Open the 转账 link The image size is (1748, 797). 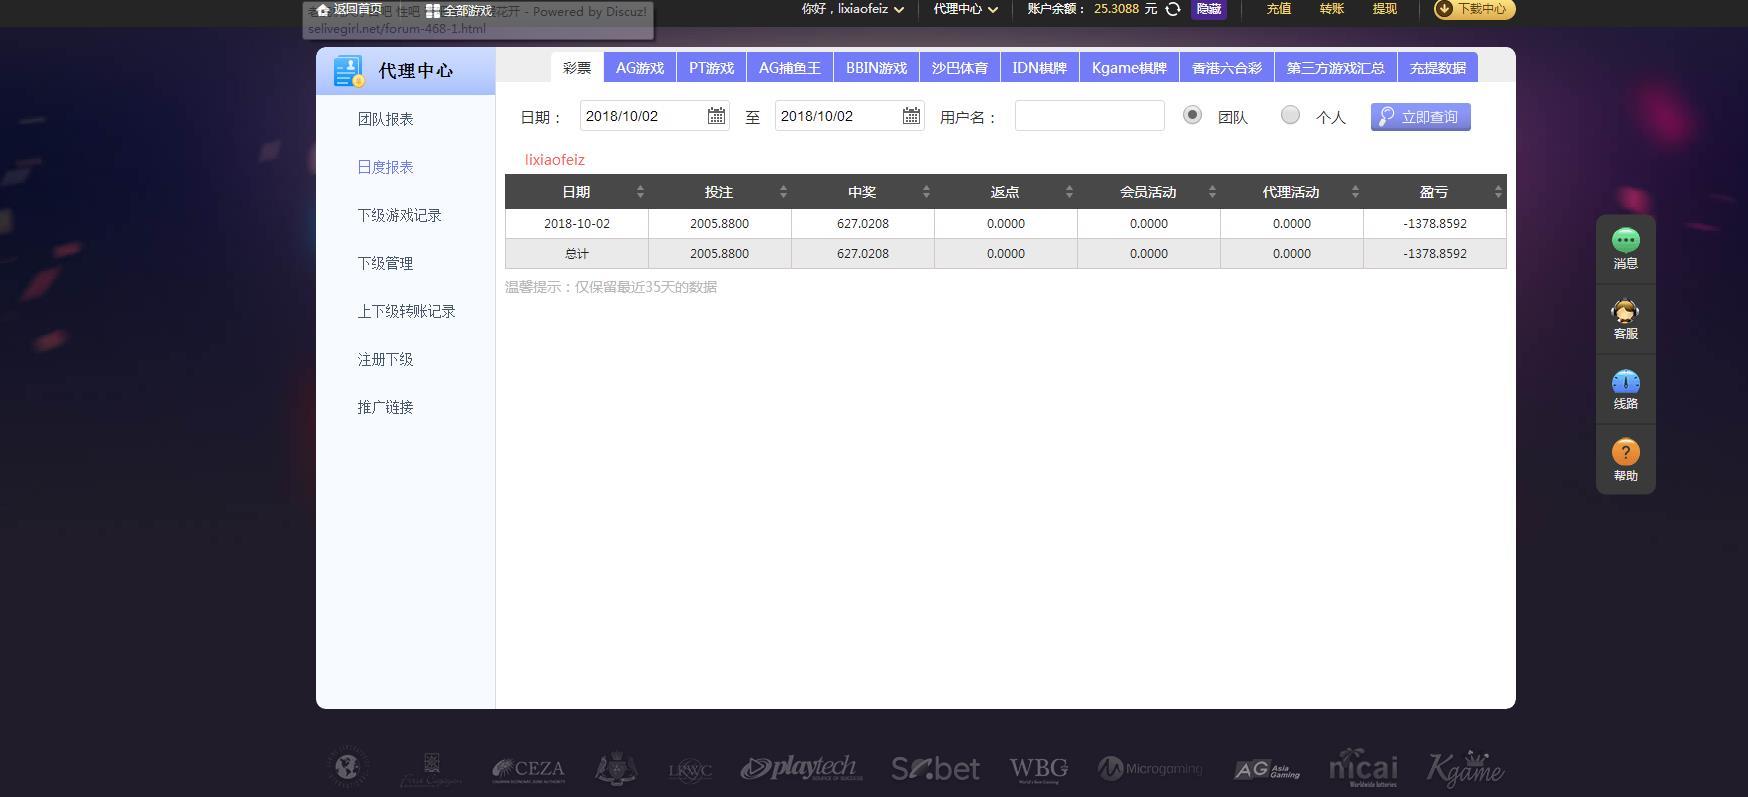1332,9
